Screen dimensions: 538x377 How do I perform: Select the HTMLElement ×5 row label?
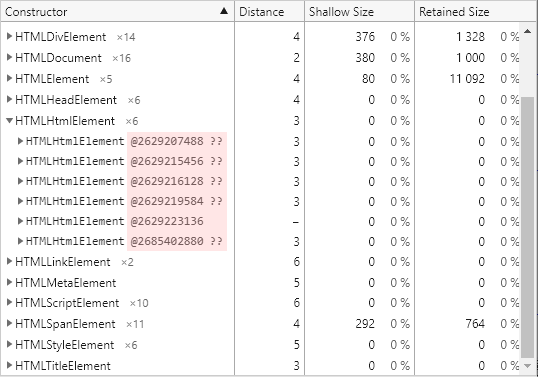pos(64,79)
